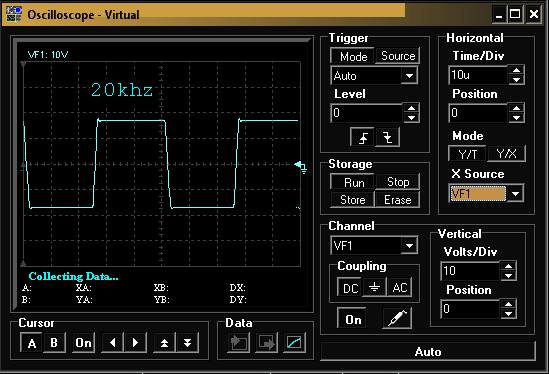
Task: Select rising edge trigger slope icon
Action: click(x=363, y=137)
